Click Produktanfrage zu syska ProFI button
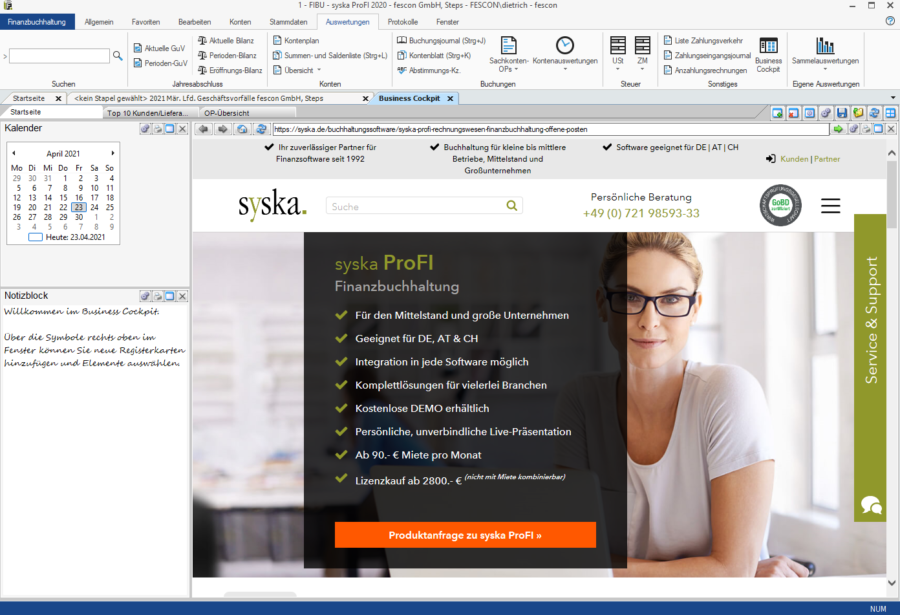Image resolution: width=900 pixels, height=615 pixels. coord(465,535)
